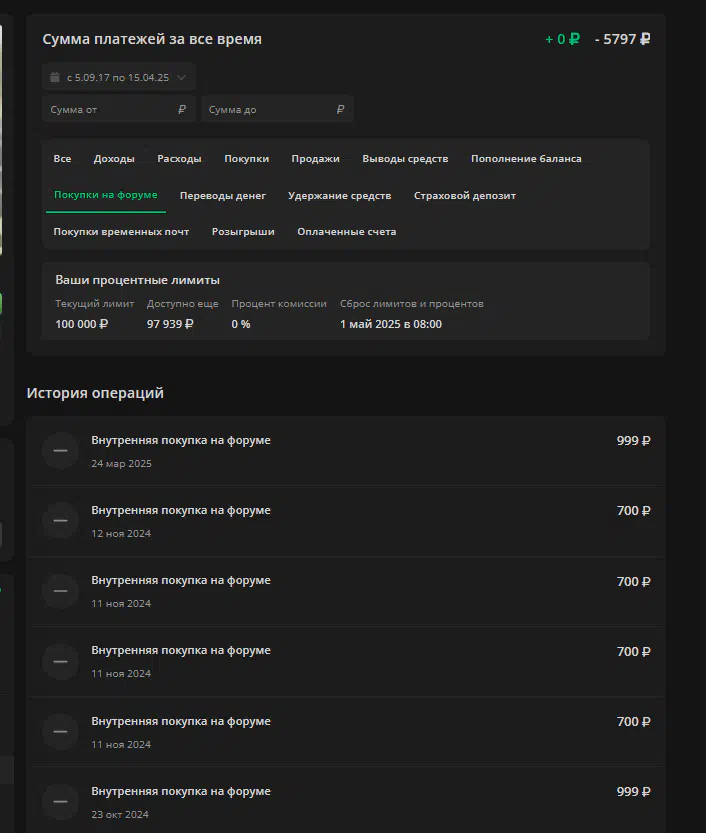The height and width of the screenshot is (833, 706).
Task: Click the minus icon for 23 окт 2024 purchase
Action: click(x=61, y=802)
